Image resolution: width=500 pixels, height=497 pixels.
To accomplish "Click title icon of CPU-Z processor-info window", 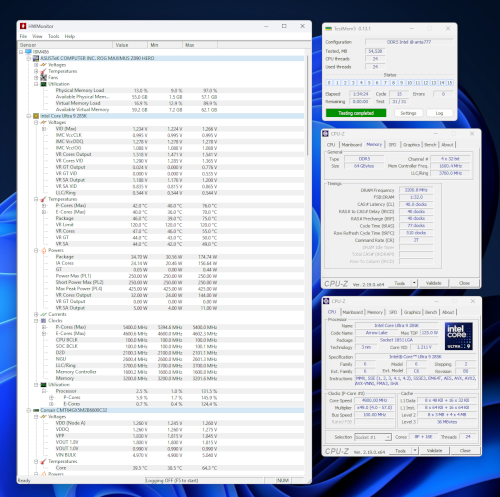I will point(326,301).
